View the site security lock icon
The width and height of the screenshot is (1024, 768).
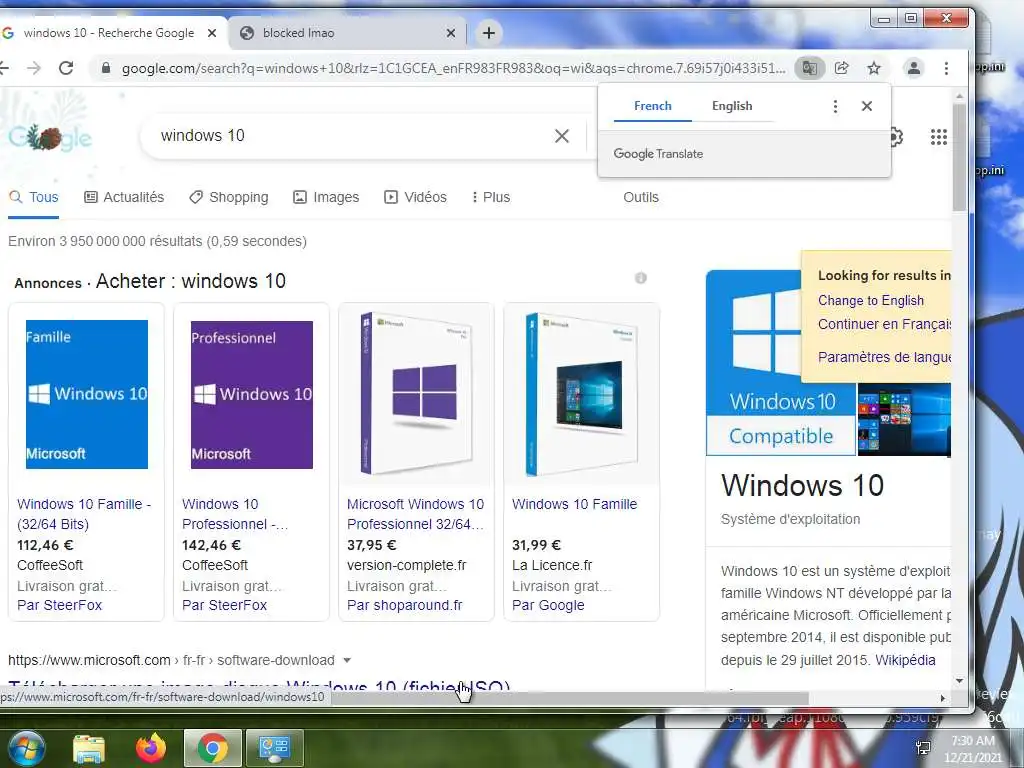coord(106,68)
